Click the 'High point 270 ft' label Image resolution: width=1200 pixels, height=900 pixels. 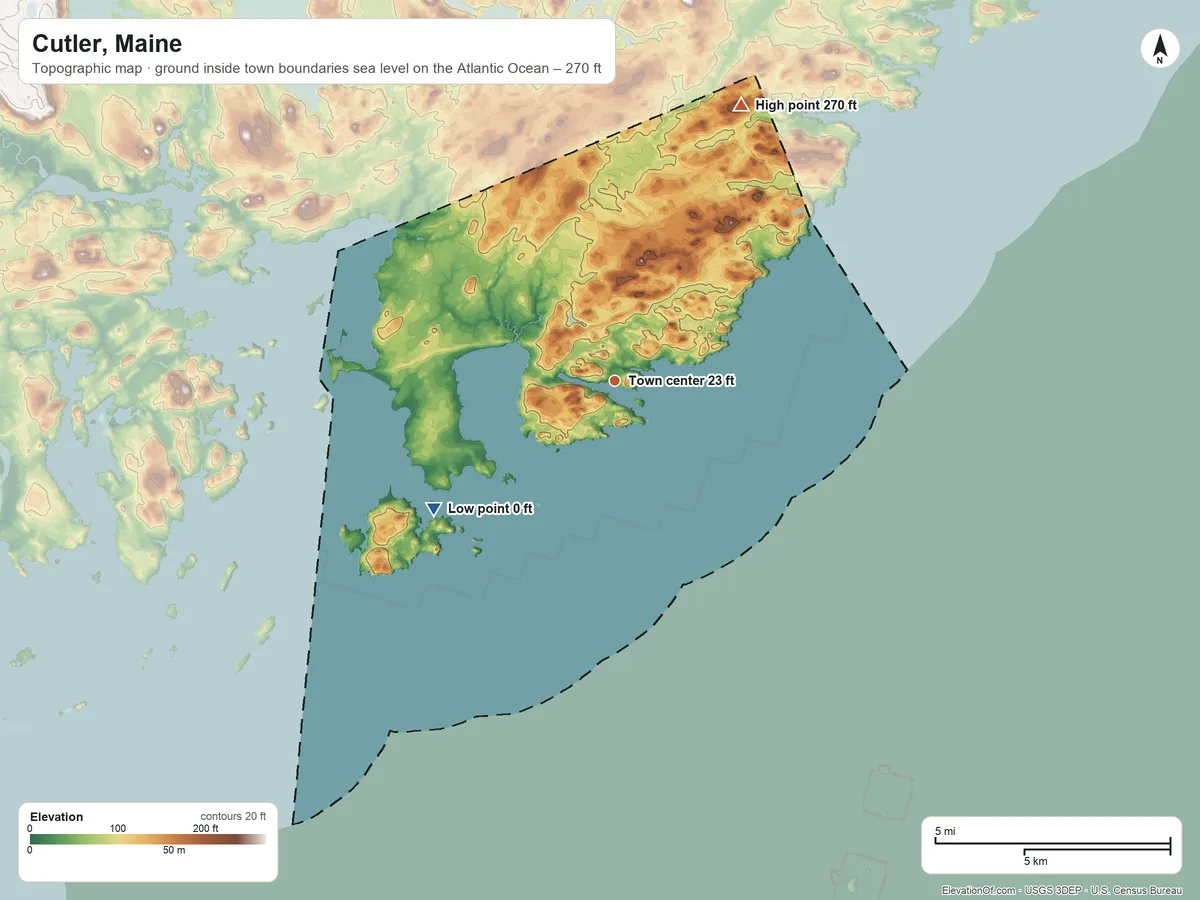(x=806, y=105)
